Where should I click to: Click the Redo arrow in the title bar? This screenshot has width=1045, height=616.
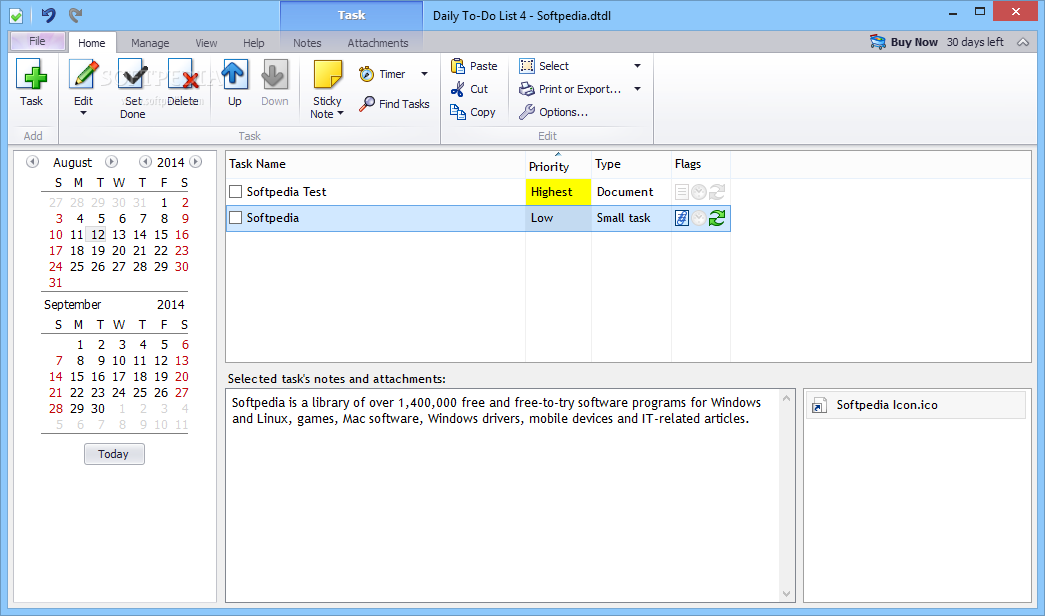(x=75, y=15)
